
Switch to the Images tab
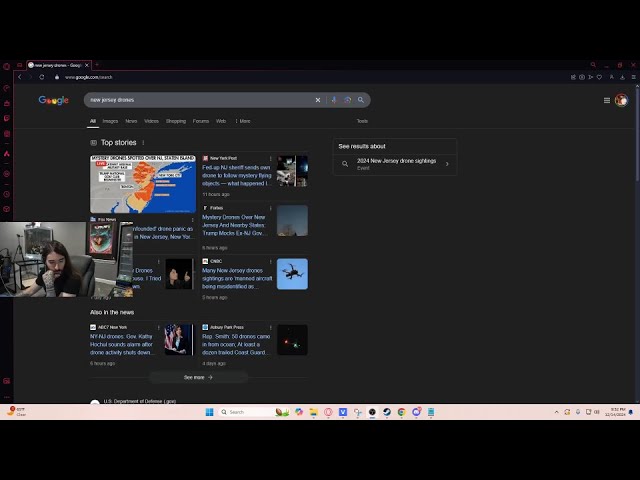pyautogui.click(x=110, y=121)
